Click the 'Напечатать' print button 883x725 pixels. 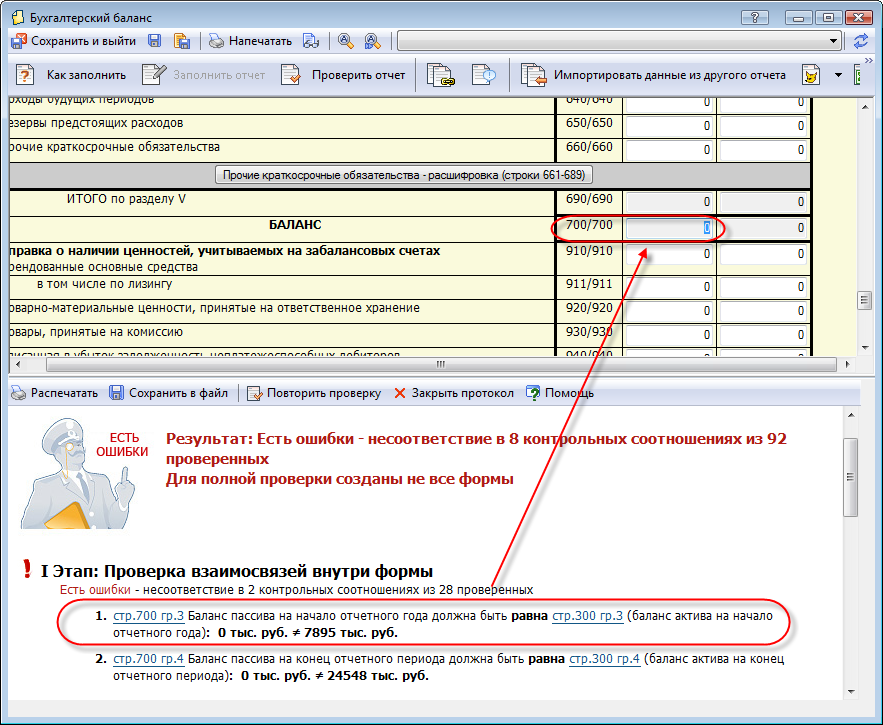click(x=250, y=41)
